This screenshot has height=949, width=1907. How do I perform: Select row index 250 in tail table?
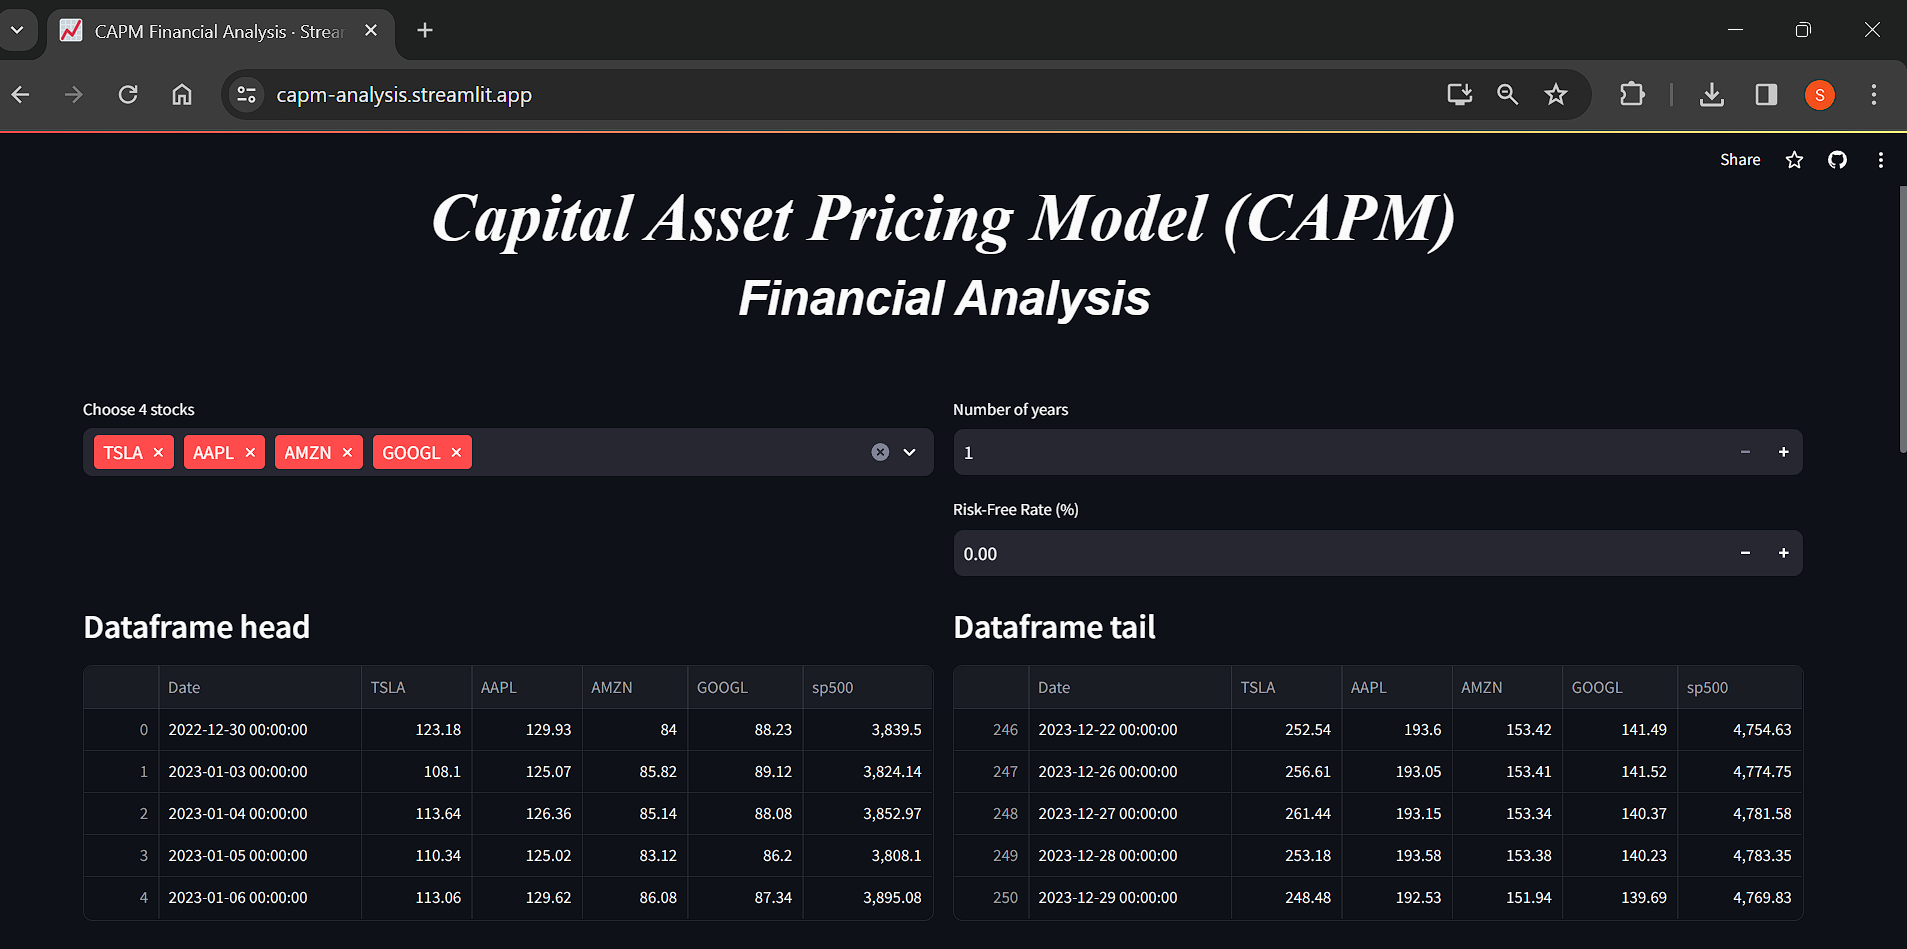[992, 898]
